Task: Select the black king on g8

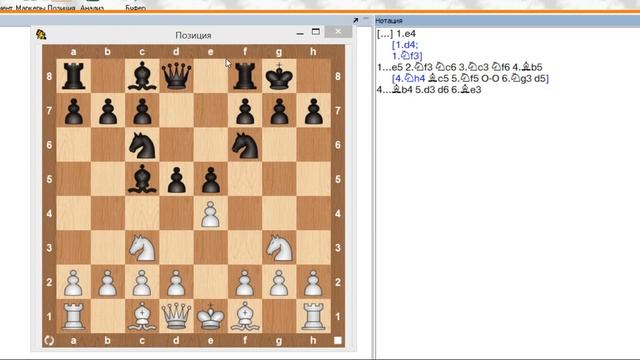Action: click(x=279, y=76)
